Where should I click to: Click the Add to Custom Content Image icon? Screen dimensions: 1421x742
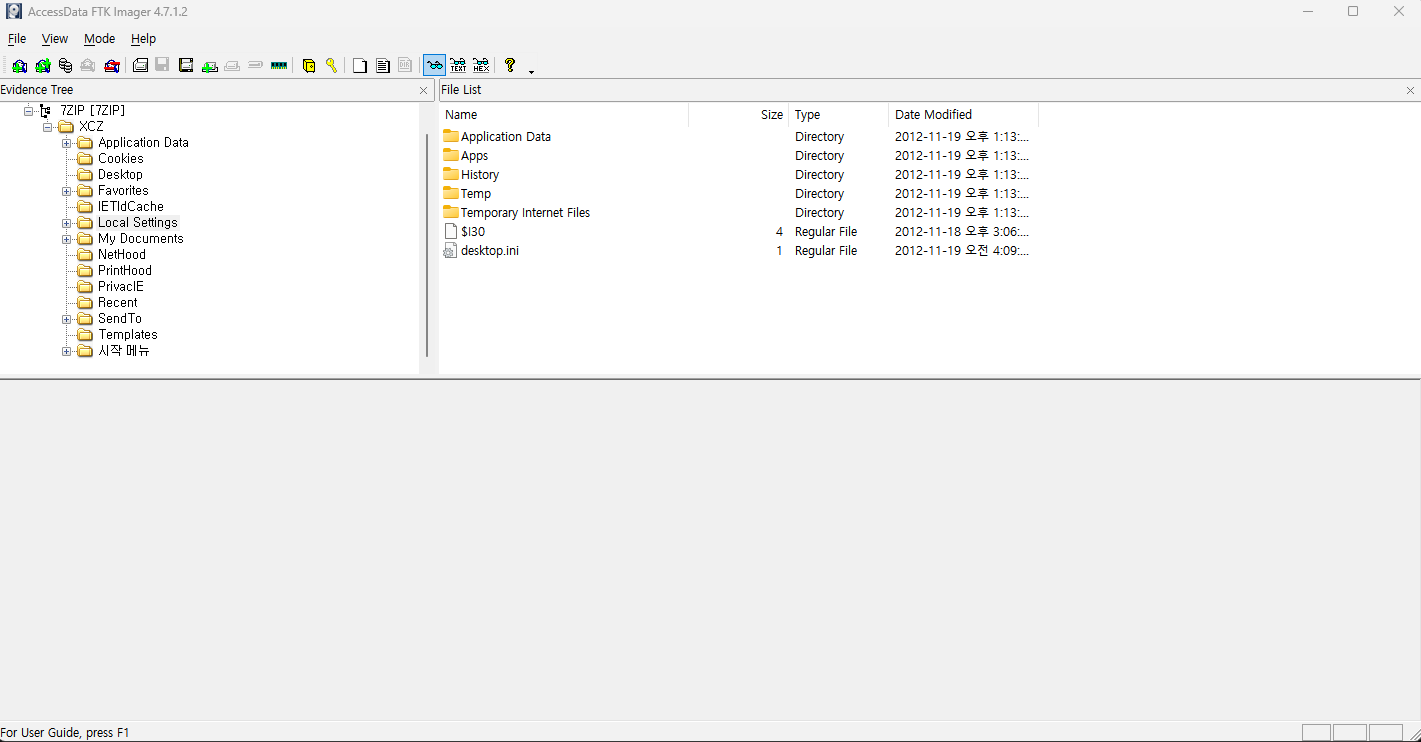[x=209, y=66]
